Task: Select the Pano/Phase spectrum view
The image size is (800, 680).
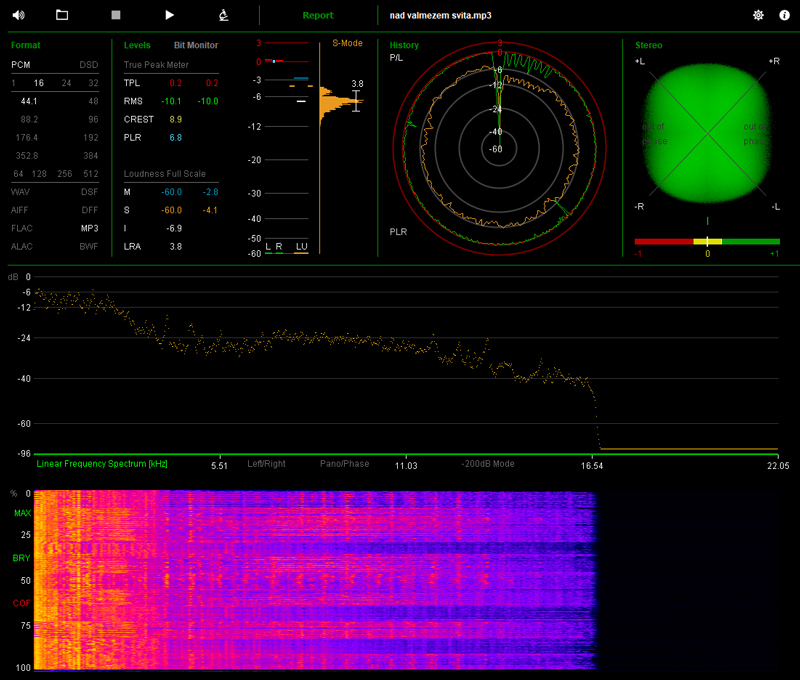Action: tap(345, 465)
